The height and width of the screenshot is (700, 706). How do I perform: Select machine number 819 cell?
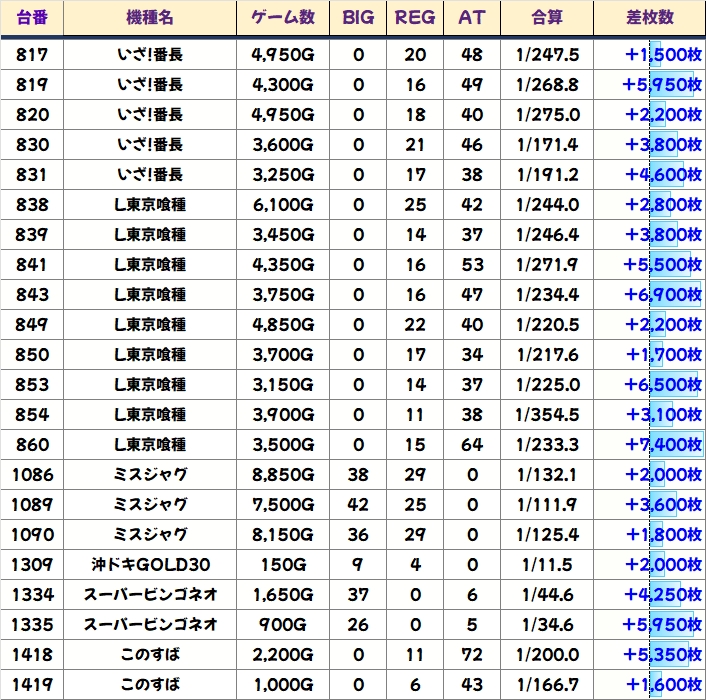coord(32,85)
